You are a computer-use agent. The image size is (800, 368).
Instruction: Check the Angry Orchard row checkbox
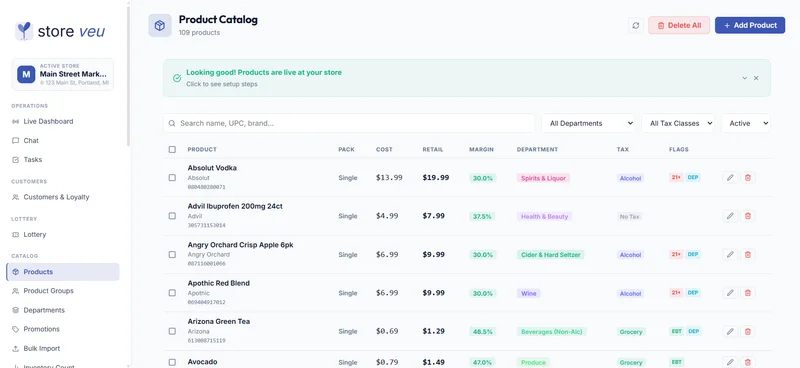point(172,254)
